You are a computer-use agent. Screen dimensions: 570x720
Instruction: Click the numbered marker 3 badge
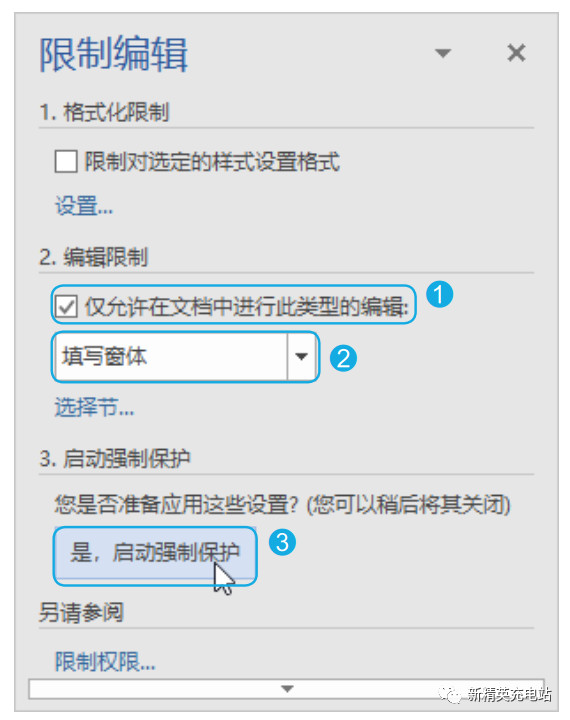pyautogui.click(x=282, y=542)
